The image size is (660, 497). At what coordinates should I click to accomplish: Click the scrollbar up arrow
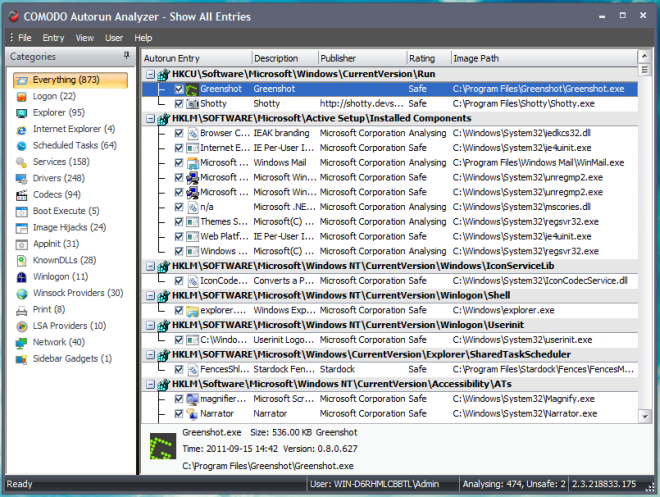644,56
